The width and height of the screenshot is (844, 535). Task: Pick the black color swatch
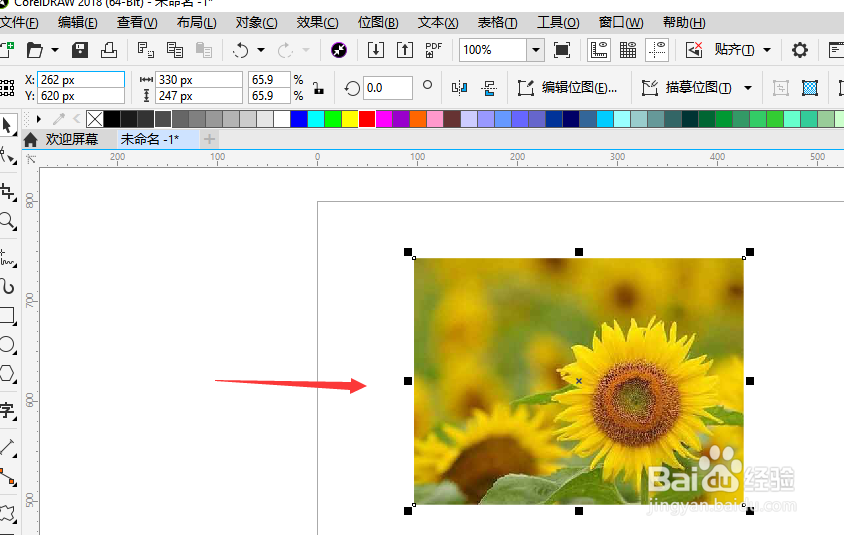click(111, 119)
